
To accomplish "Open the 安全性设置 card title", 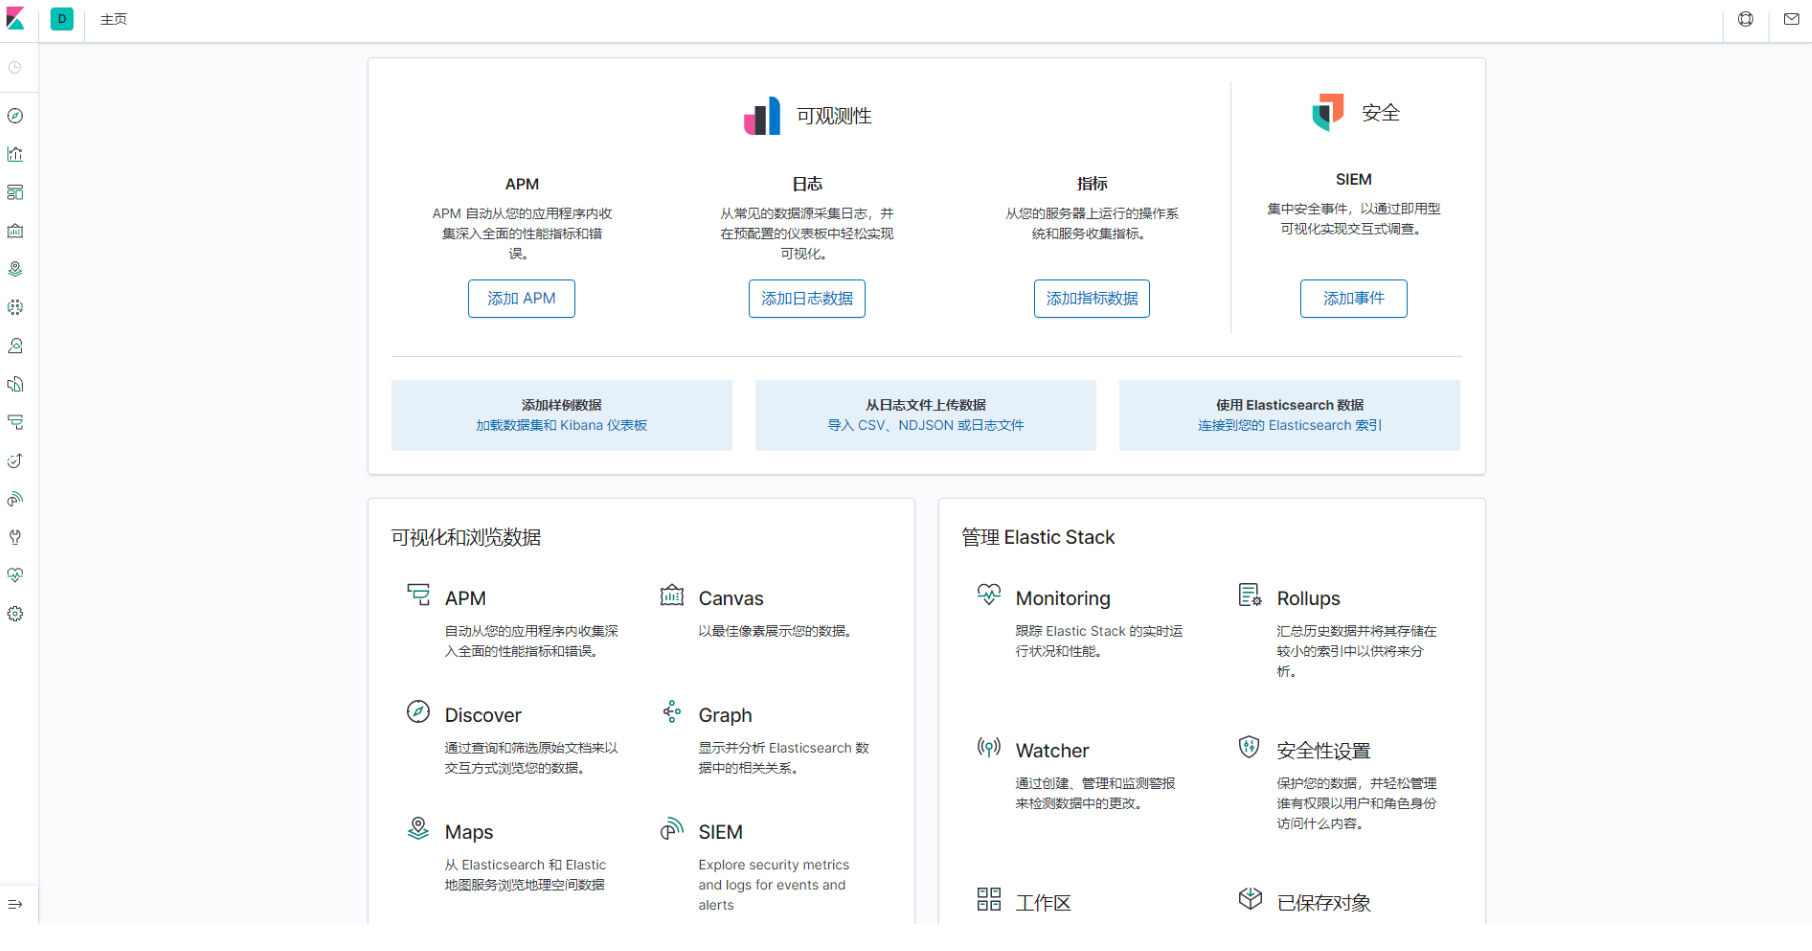I will click(x=1323, y=751).
